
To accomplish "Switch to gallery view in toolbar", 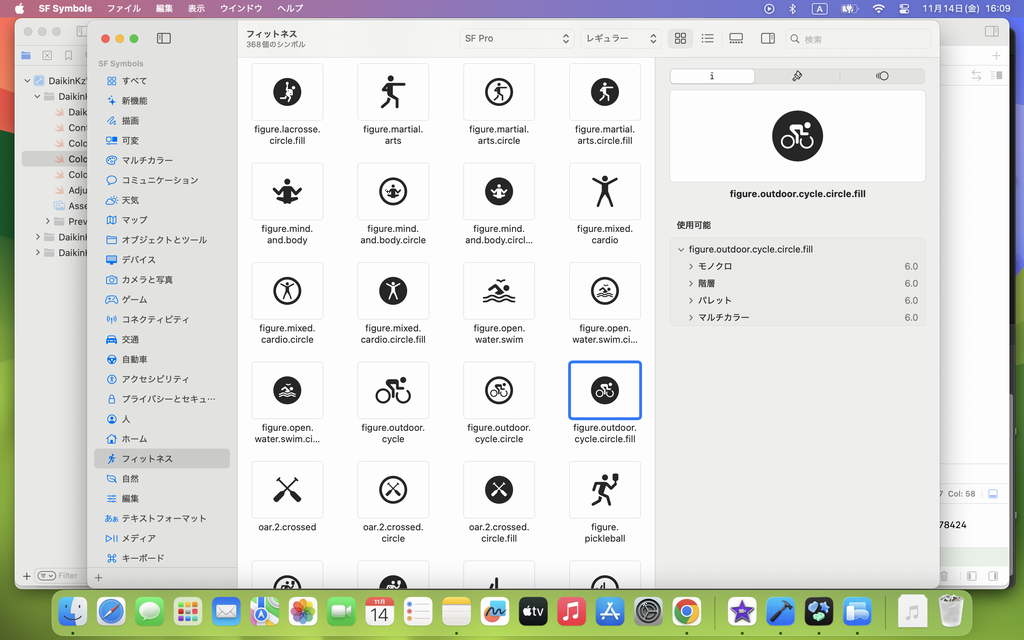I will (736, 38).
